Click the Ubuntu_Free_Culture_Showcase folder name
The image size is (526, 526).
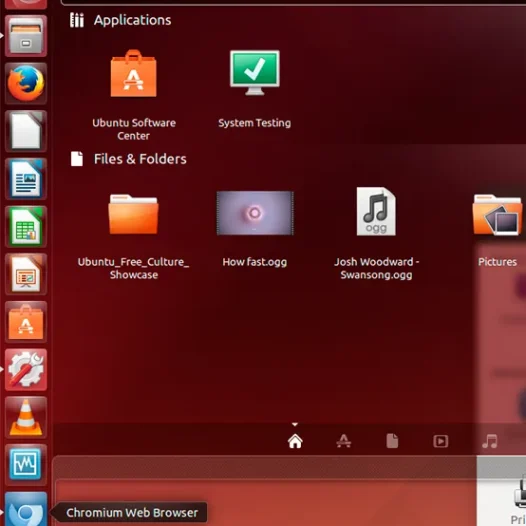(x=134, y=268)
